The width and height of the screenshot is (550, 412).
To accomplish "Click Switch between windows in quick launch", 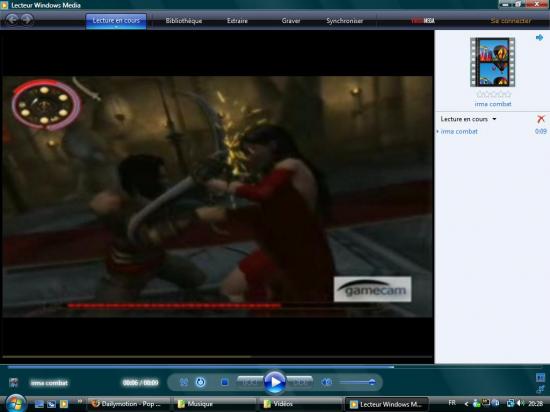I will click(51, 404).
